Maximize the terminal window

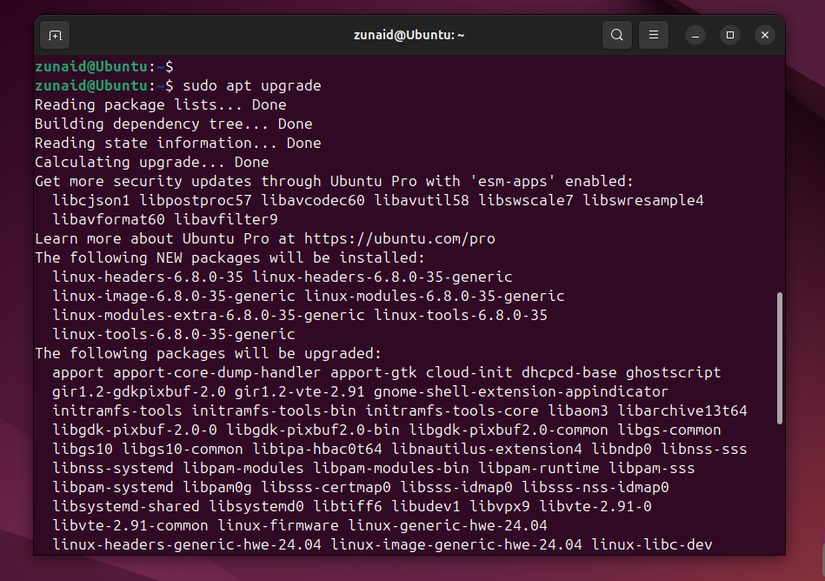pos(729,34)
